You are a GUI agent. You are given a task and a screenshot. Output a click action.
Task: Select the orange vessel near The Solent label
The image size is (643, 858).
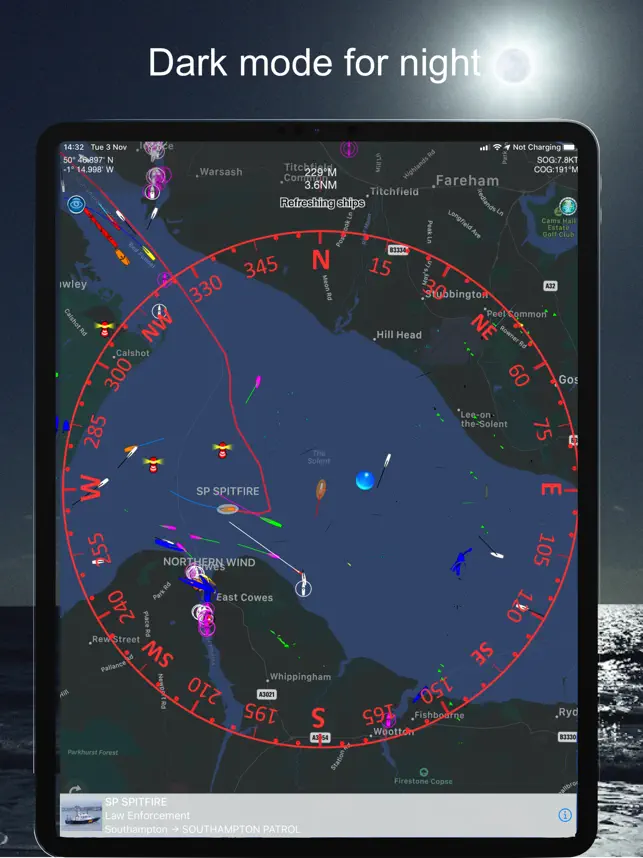[x=321, y=490]
